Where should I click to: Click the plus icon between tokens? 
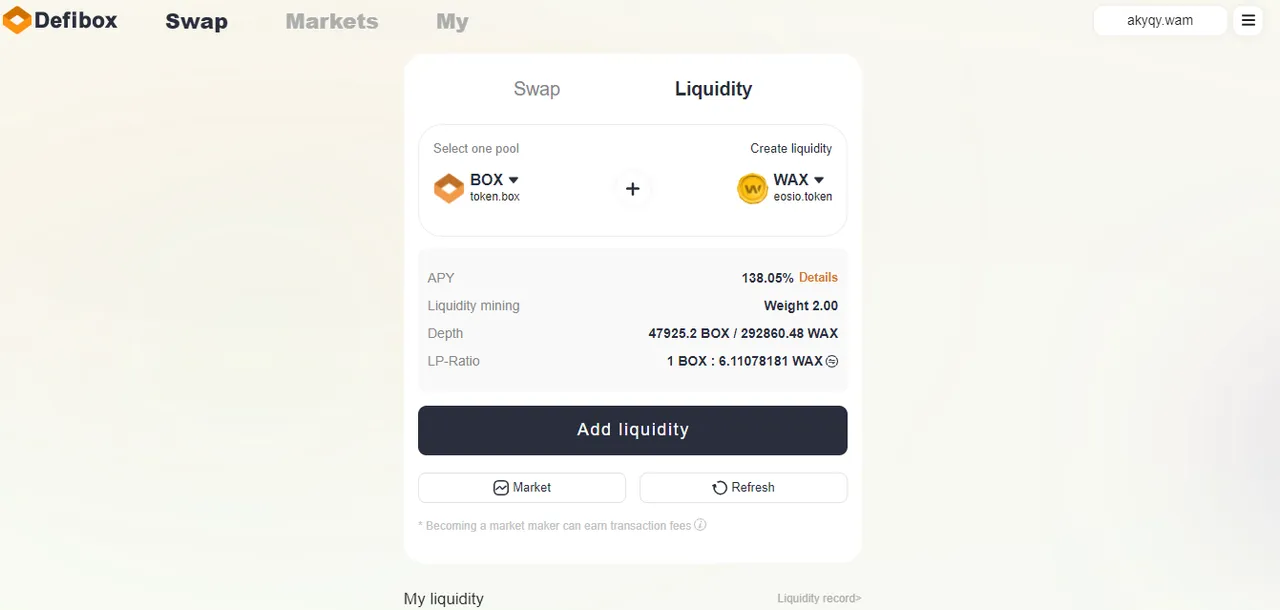coord(632,189)
